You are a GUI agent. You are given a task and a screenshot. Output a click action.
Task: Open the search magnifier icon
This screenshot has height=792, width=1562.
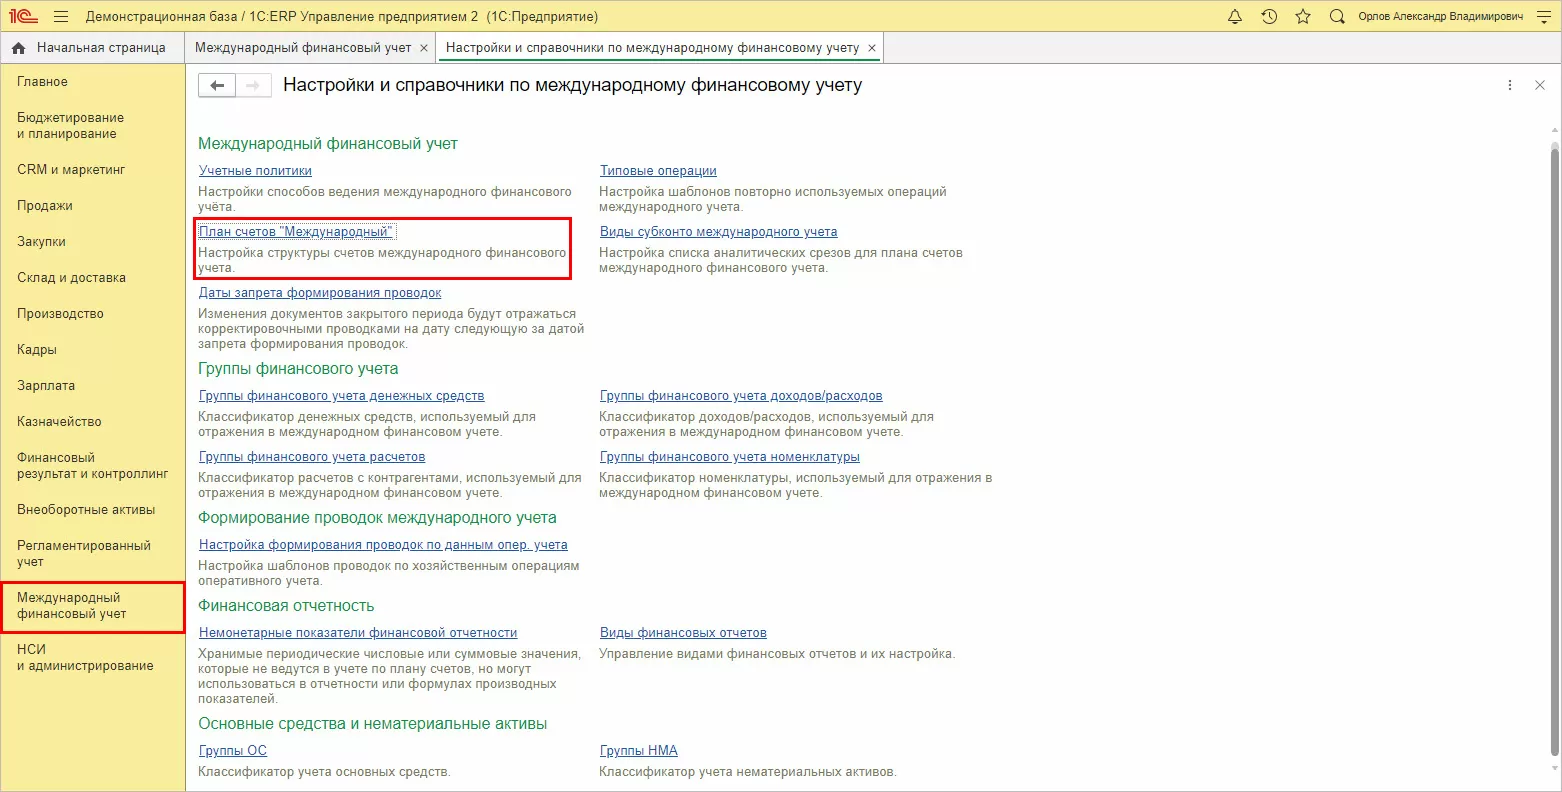click(1337, 17)
